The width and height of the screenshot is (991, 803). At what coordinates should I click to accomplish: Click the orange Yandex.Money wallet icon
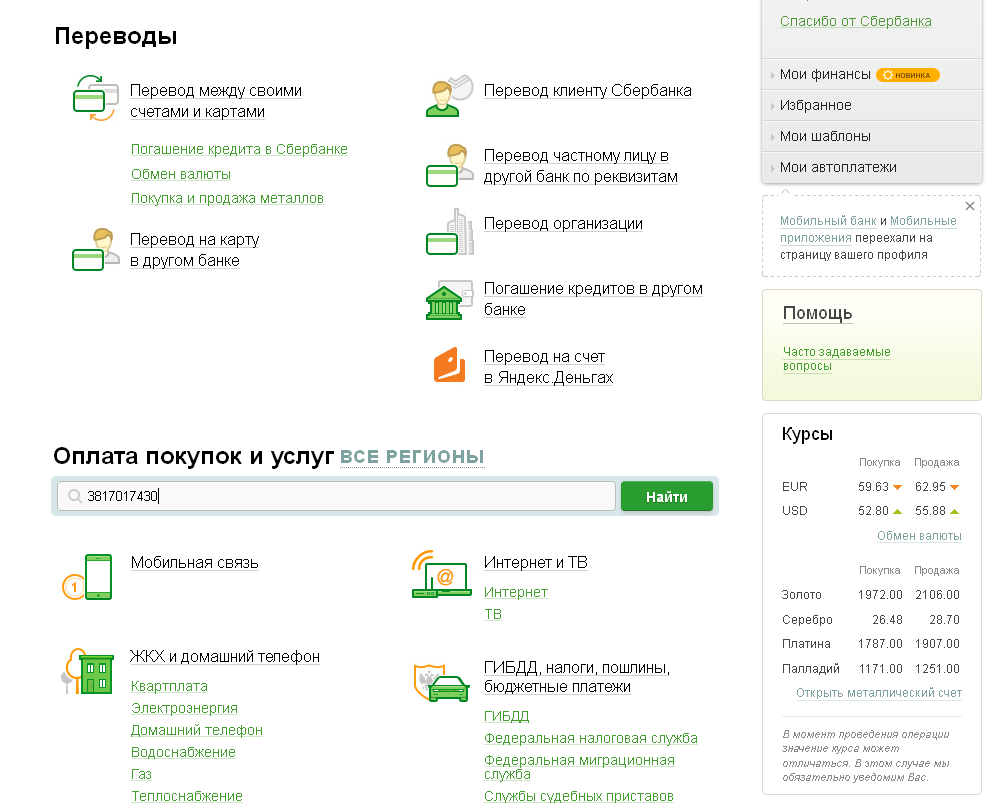pyautogui.click(x=449, y=365)
